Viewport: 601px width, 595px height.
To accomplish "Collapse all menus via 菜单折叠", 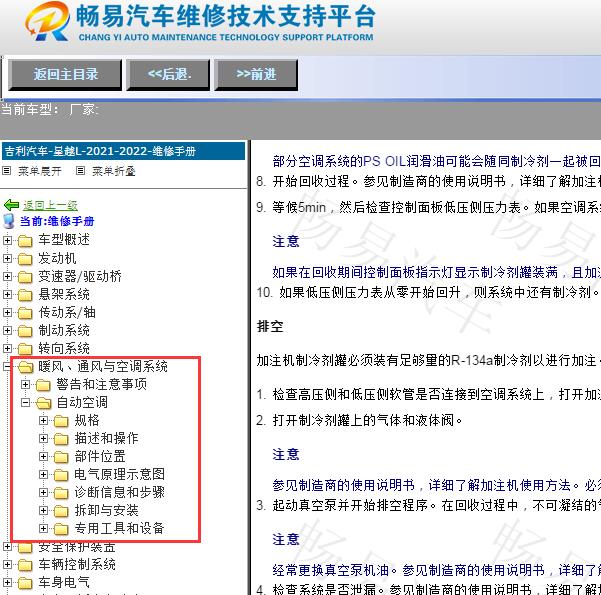I will (x=114, y=171).
